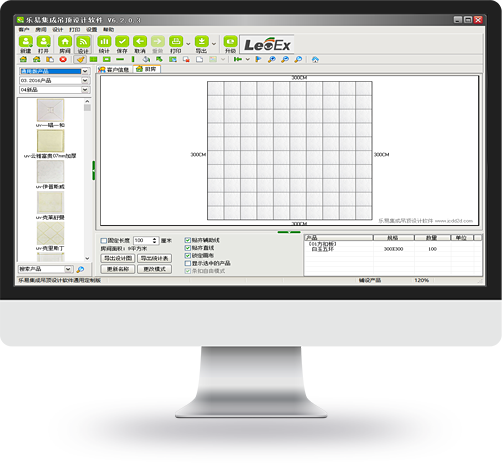Open the 04新品 category dropdown
Image resolution: width=502 pixels, height=463 pixels.
[85, 90]
